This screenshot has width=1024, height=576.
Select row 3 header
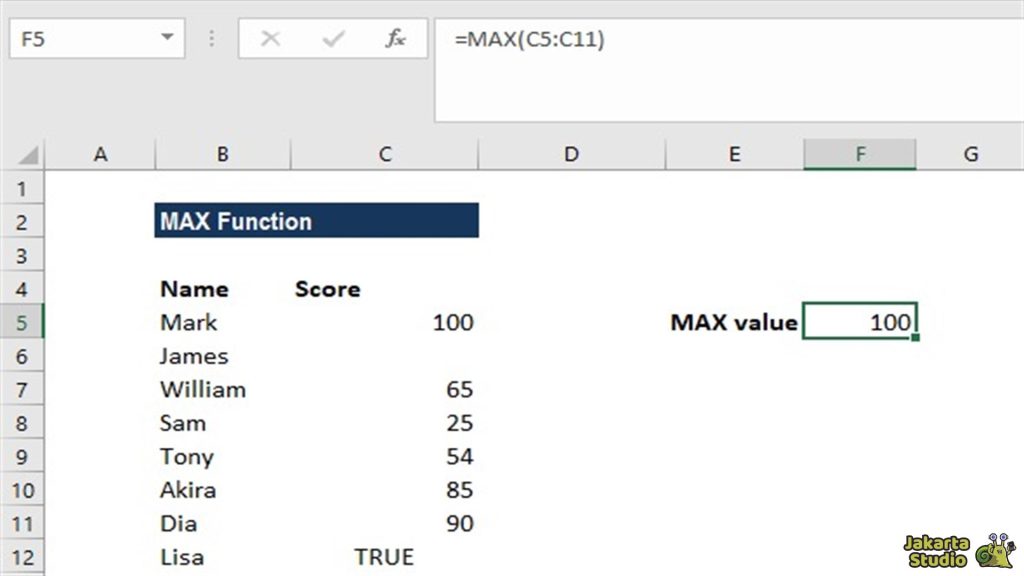pos(22,255)
